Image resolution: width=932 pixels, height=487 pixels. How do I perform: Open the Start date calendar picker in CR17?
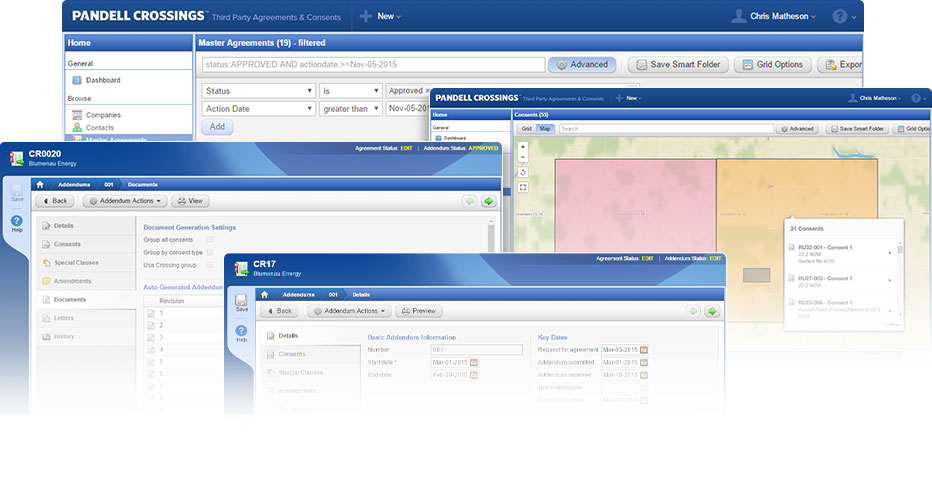(x=474, y=362)
